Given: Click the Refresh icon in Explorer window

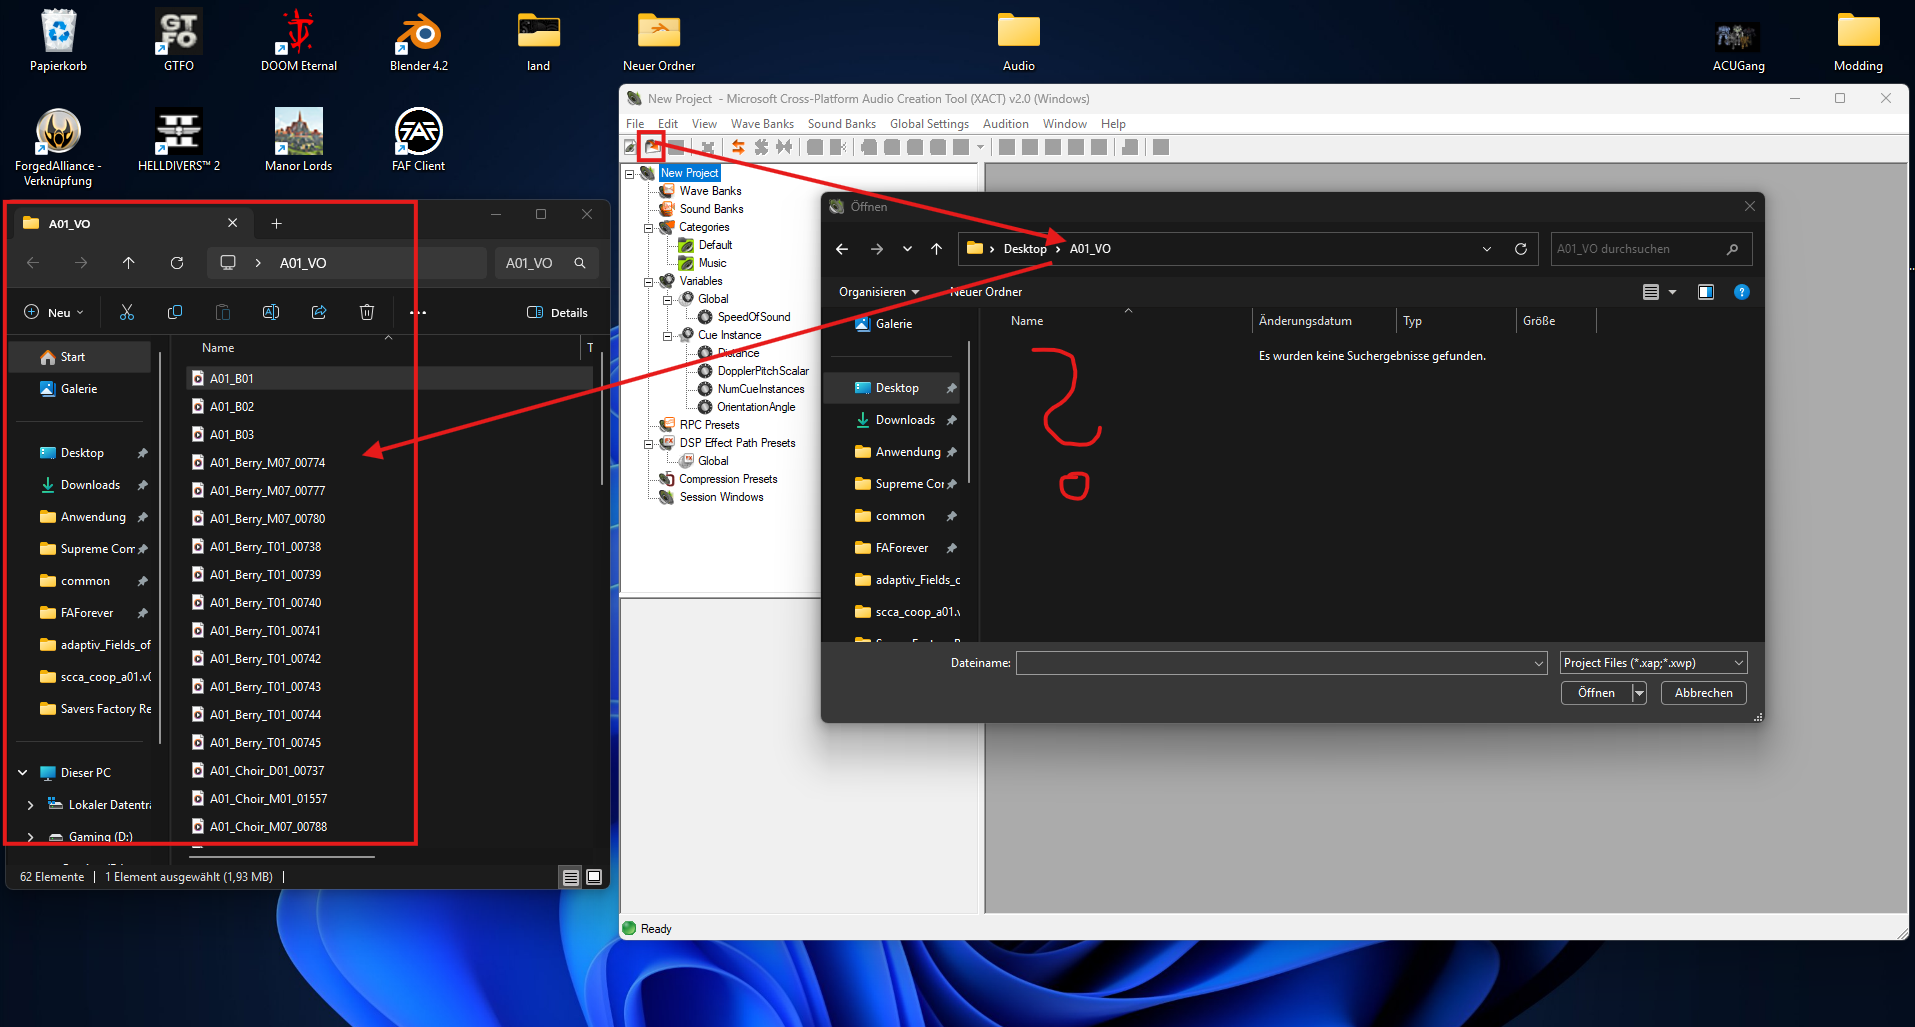Looking at the screenshot, I should click(177, 263).
